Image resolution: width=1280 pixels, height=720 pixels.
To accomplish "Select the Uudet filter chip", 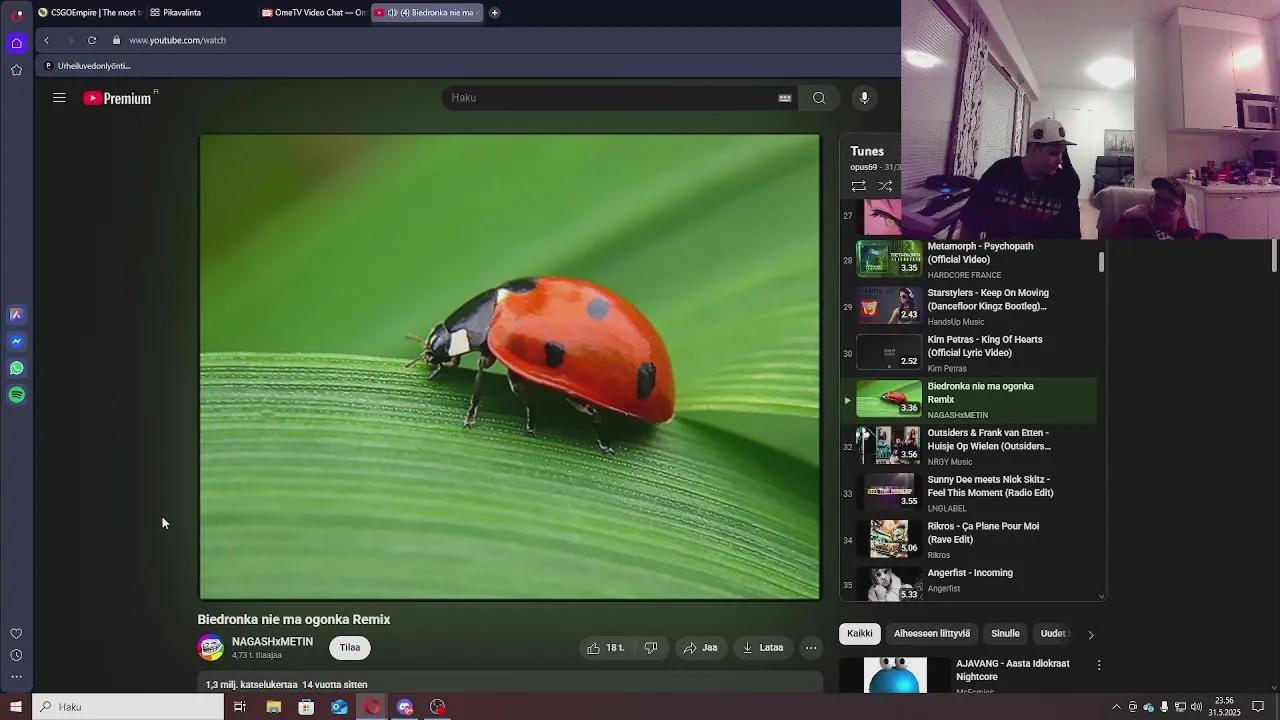I will [1053, 634].
